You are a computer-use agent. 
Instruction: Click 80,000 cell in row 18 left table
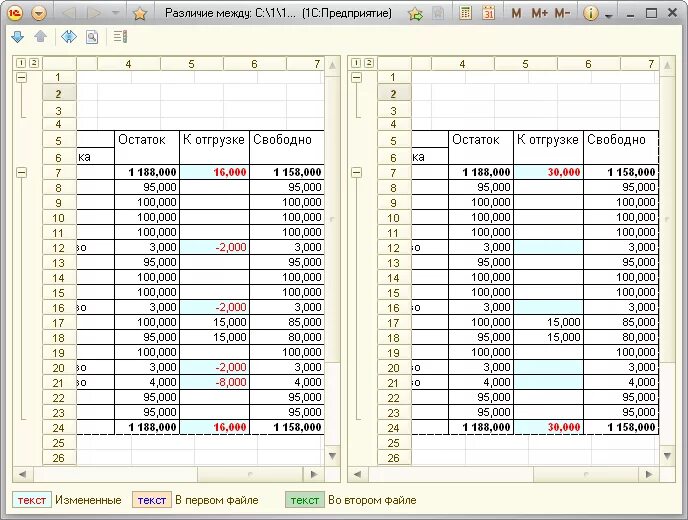coord(287,337)
